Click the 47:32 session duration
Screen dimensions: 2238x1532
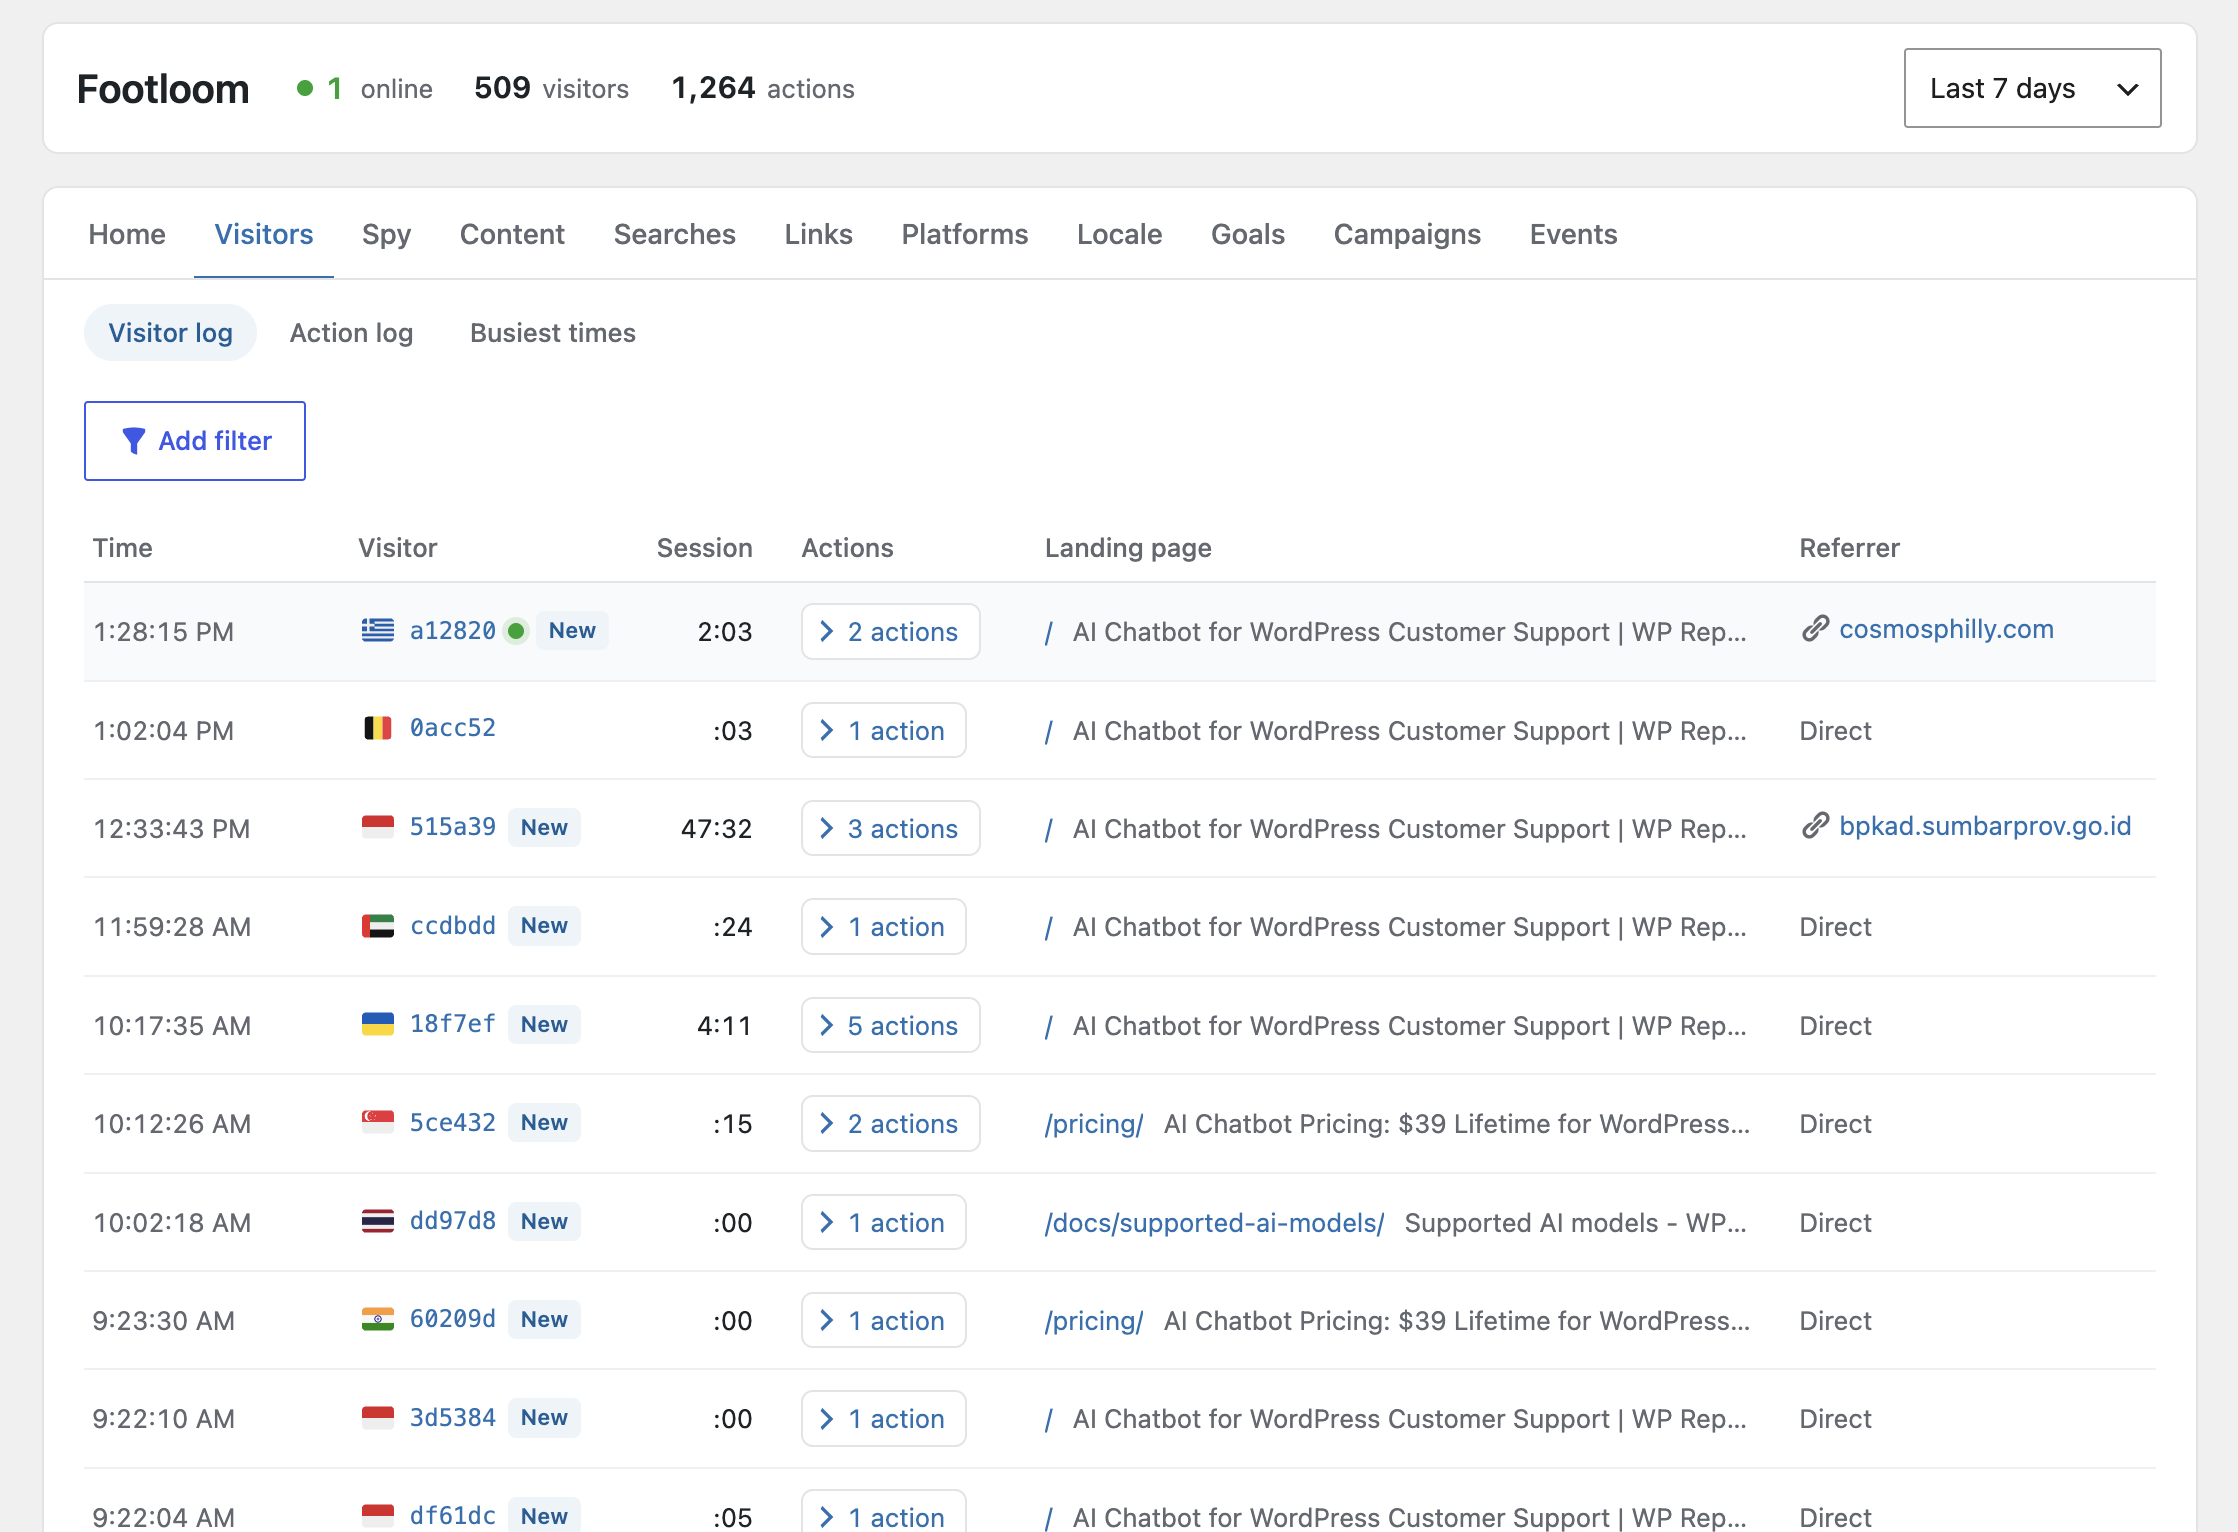716,829
